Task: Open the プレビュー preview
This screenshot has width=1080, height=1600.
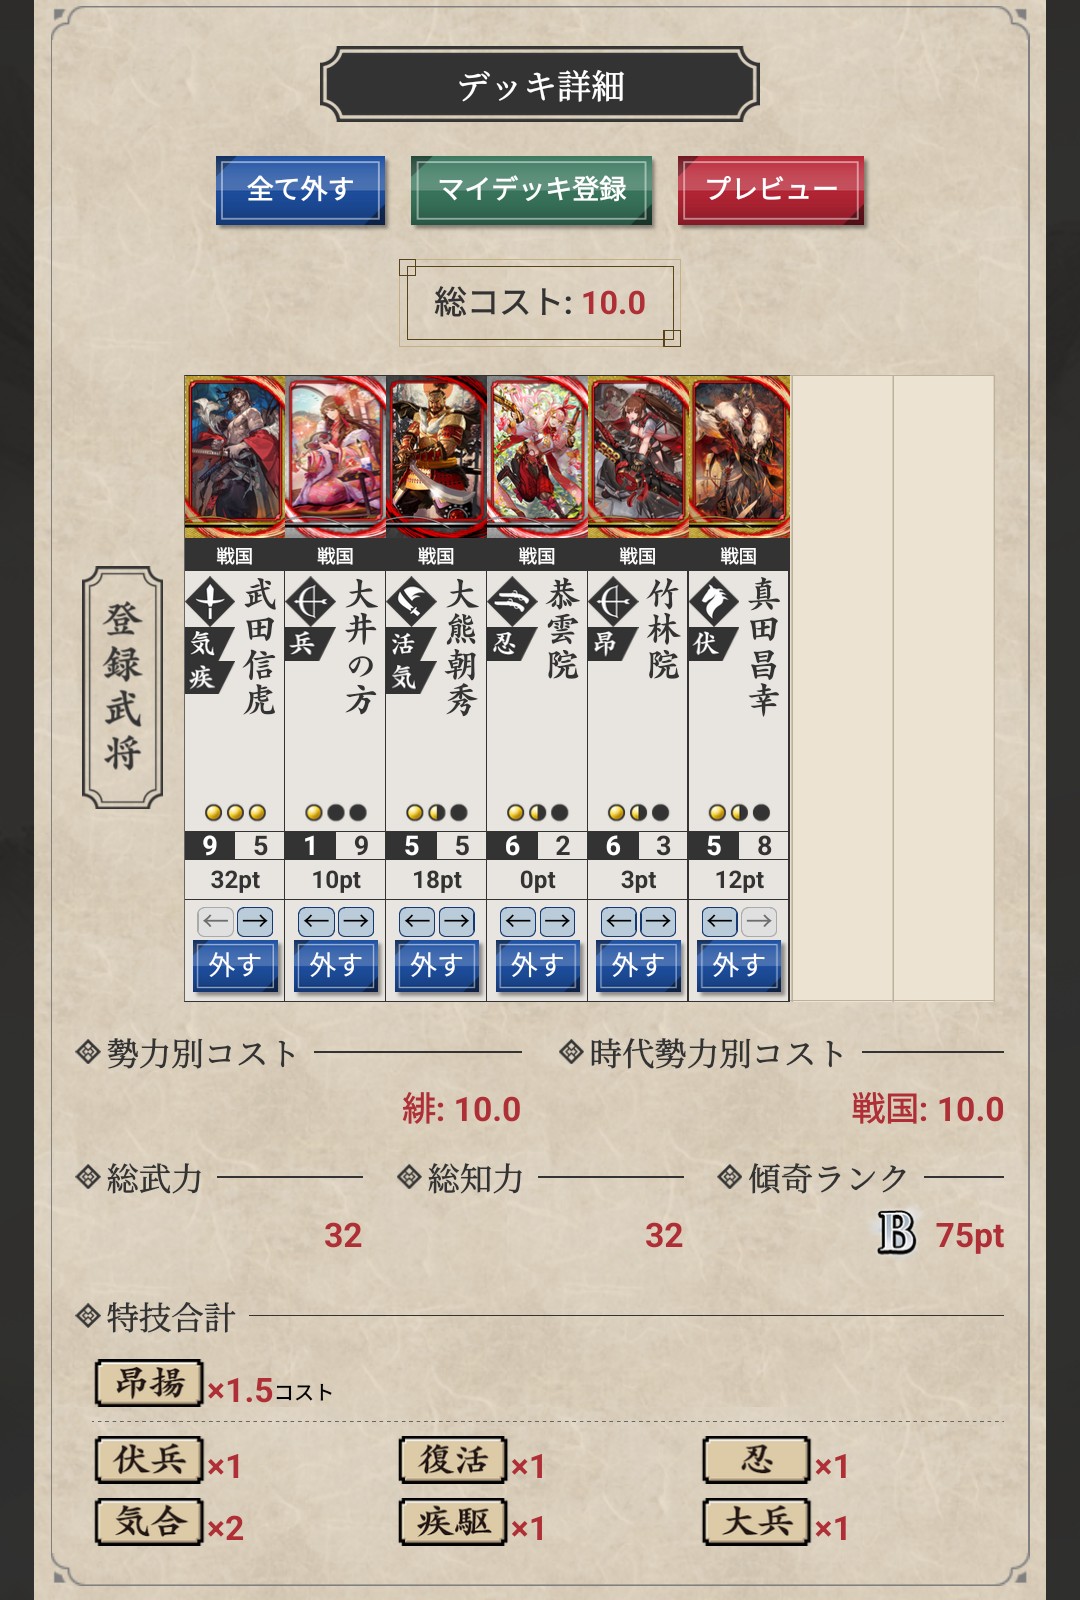Action: (771, 189)
